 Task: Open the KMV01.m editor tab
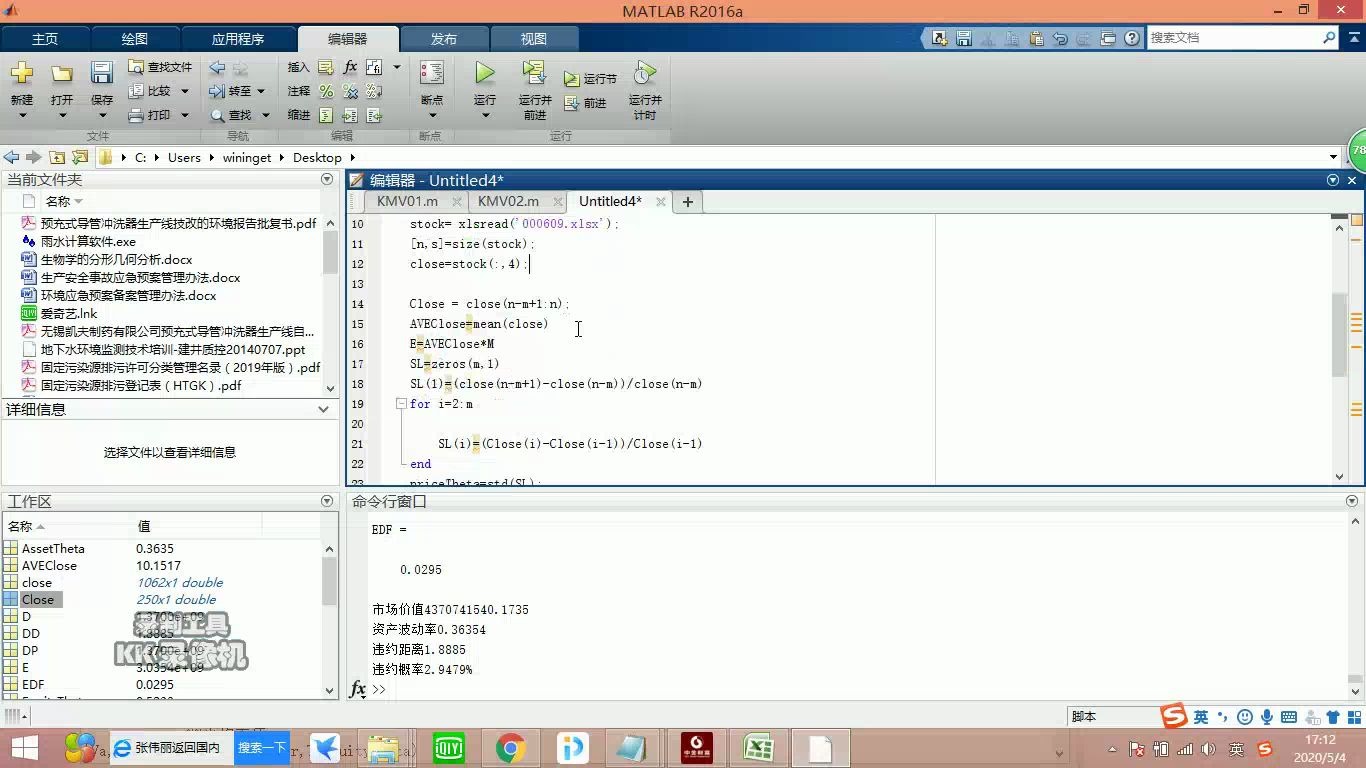click(407, 201)
